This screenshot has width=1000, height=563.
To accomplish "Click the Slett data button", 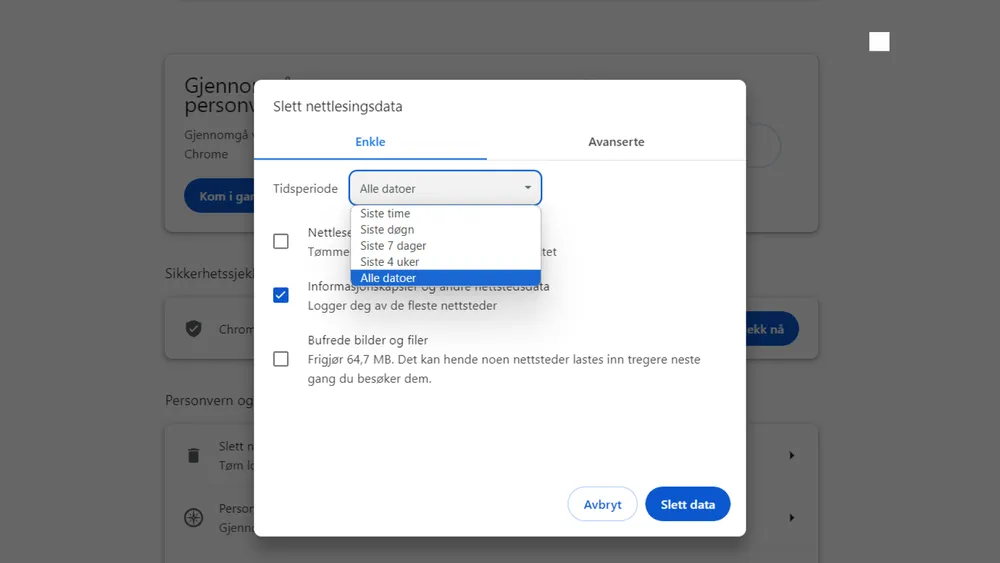I will tap(688, 504).
